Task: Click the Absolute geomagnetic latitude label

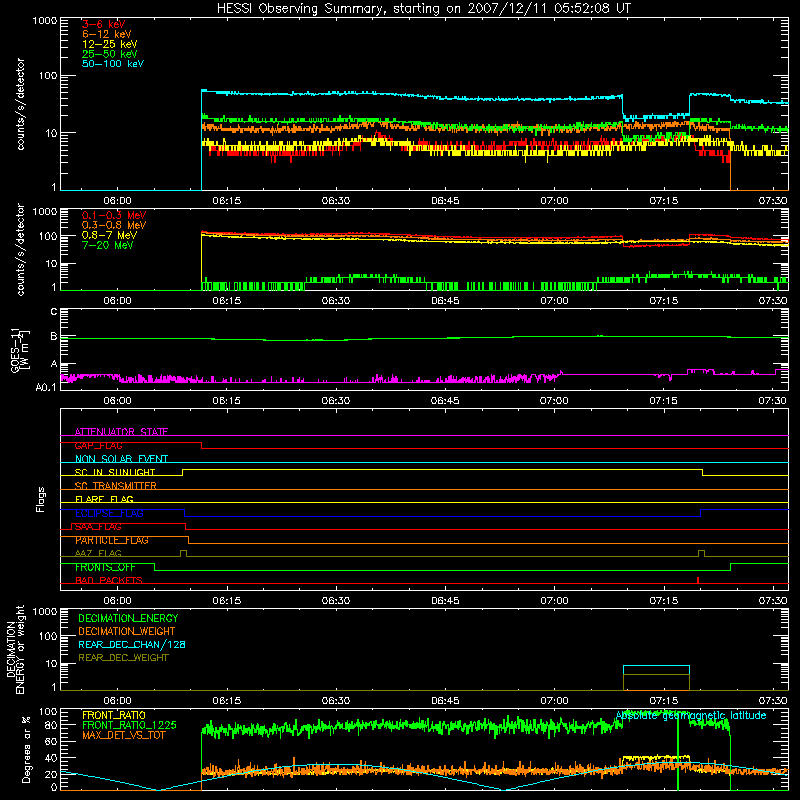Action: (691, 715)
